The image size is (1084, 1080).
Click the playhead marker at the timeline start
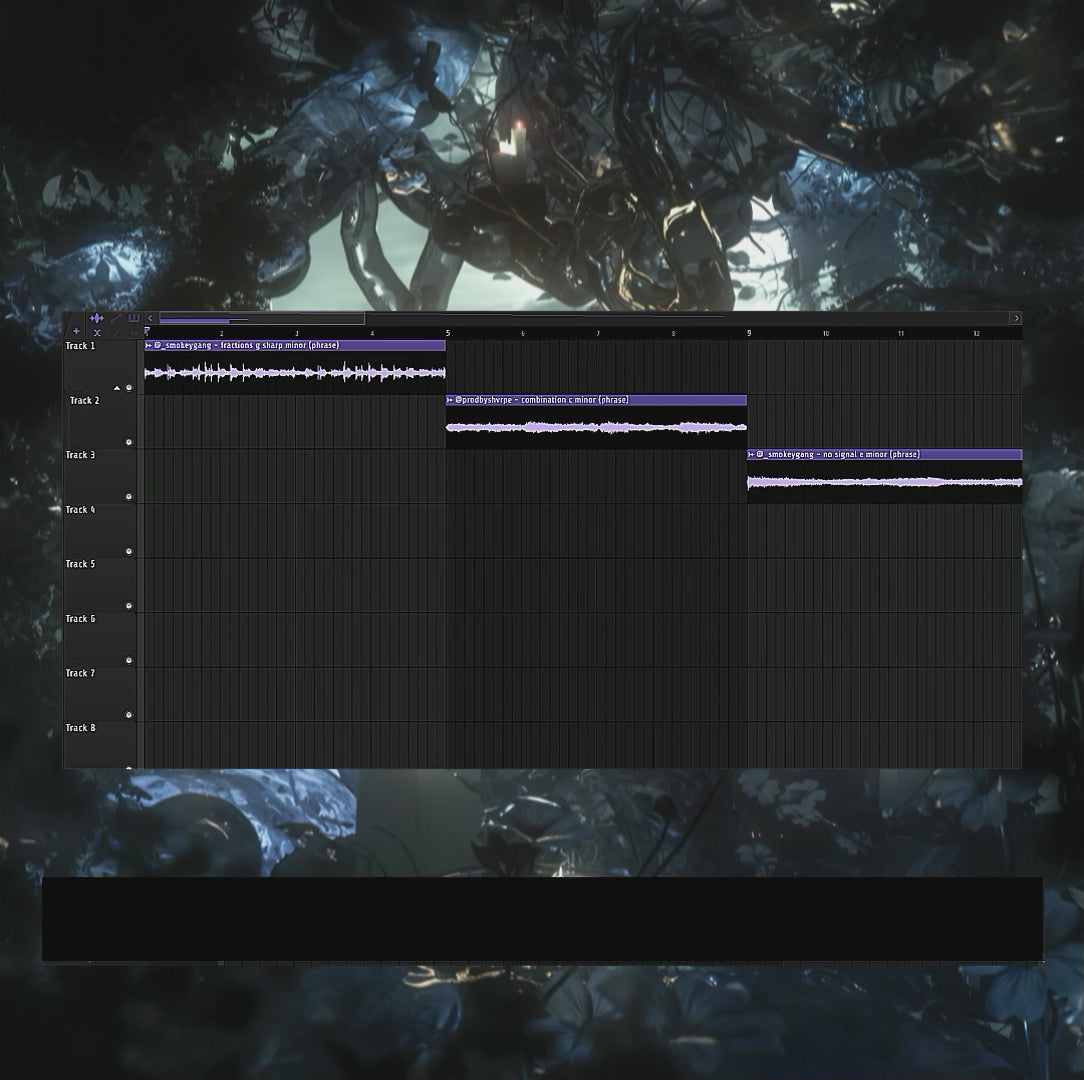pos(147,332)
